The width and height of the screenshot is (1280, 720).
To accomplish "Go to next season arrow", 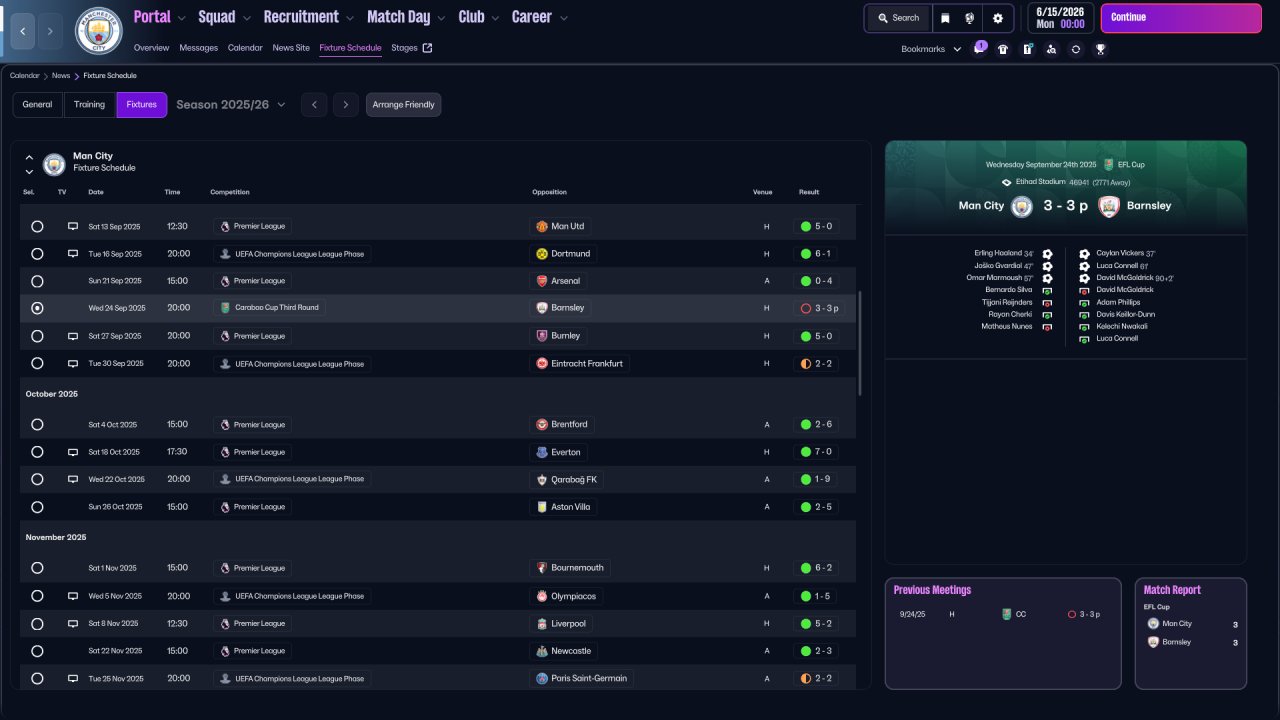I will (346, 105).
